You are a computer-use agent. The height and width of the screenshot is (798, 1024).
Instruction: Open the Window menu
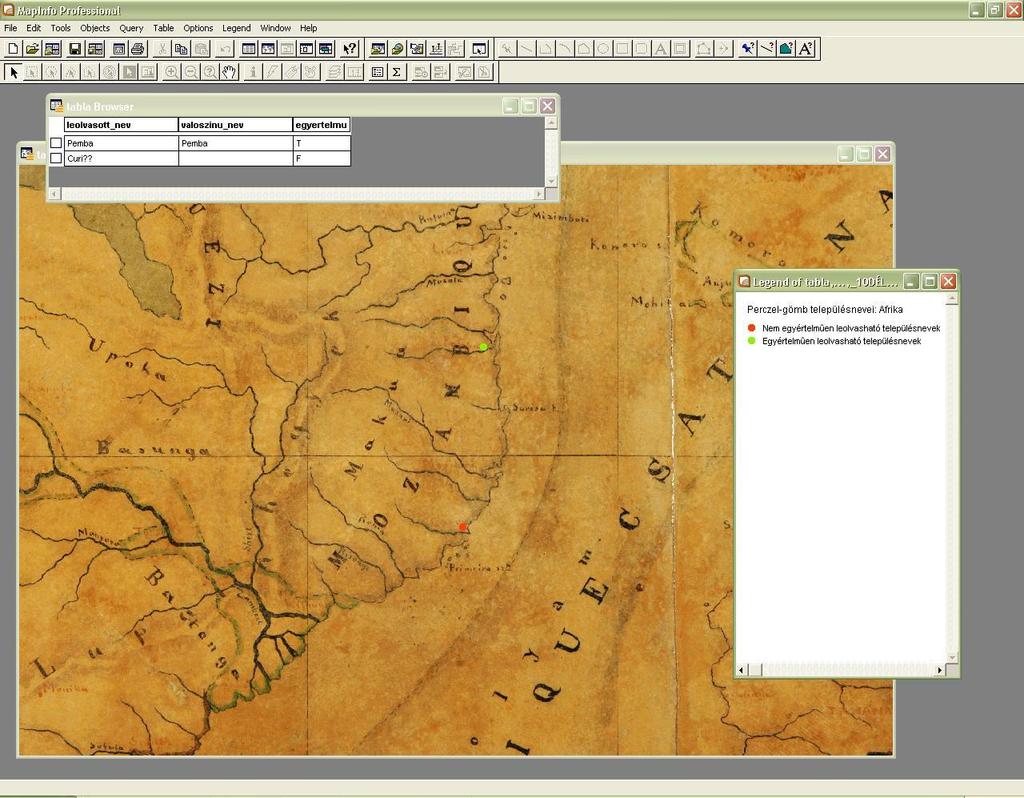pos(276,28)
